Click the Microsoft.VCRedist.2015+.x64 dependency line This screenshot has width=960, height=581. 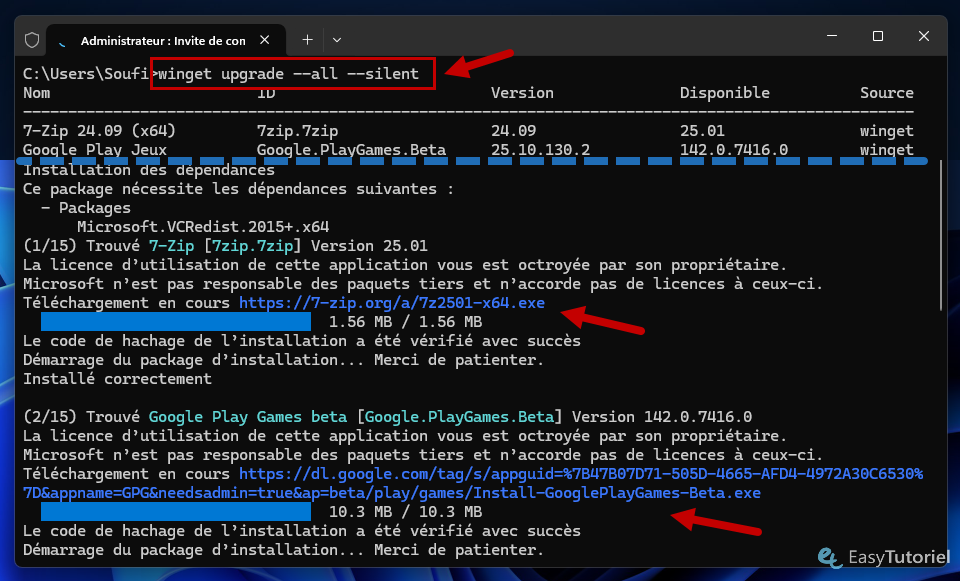click(203, 227)
